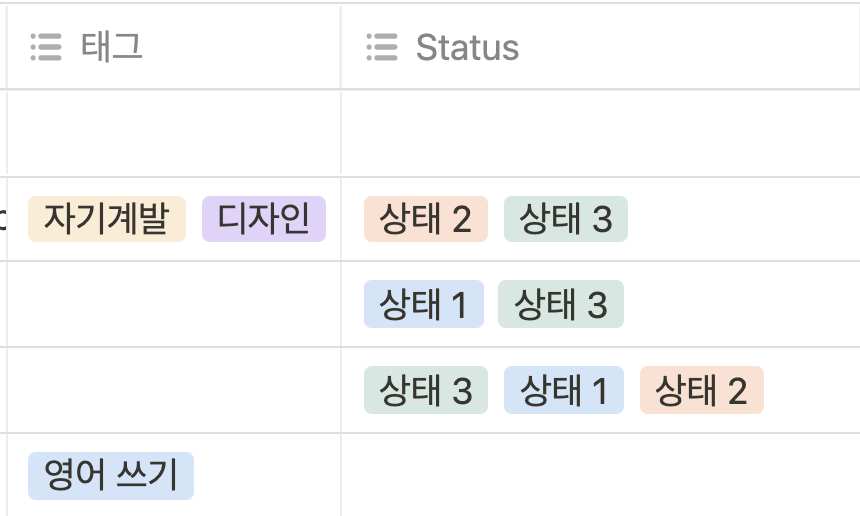This screenshot has height=516, width=860.
Task: Select the 자기계발 tag
Action: [x=107, y=219]
